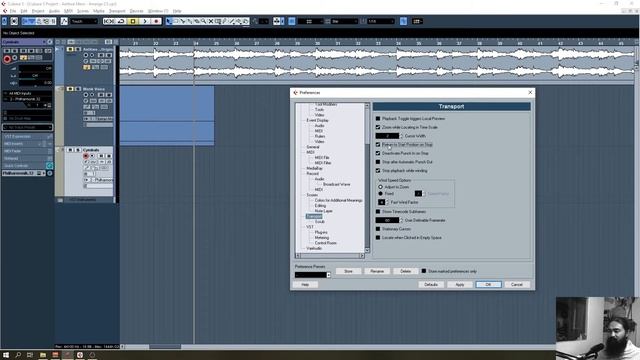Open Windows Start menu

(x=6, y=355)
